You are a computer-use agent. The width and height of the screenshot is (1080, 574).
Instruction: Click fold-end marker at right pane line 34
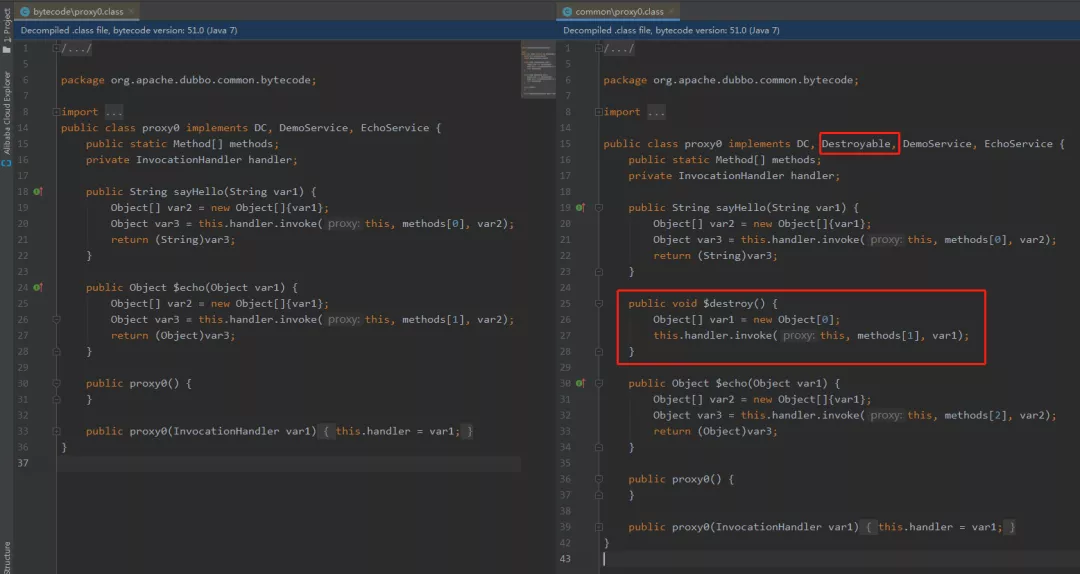point(599,447)
